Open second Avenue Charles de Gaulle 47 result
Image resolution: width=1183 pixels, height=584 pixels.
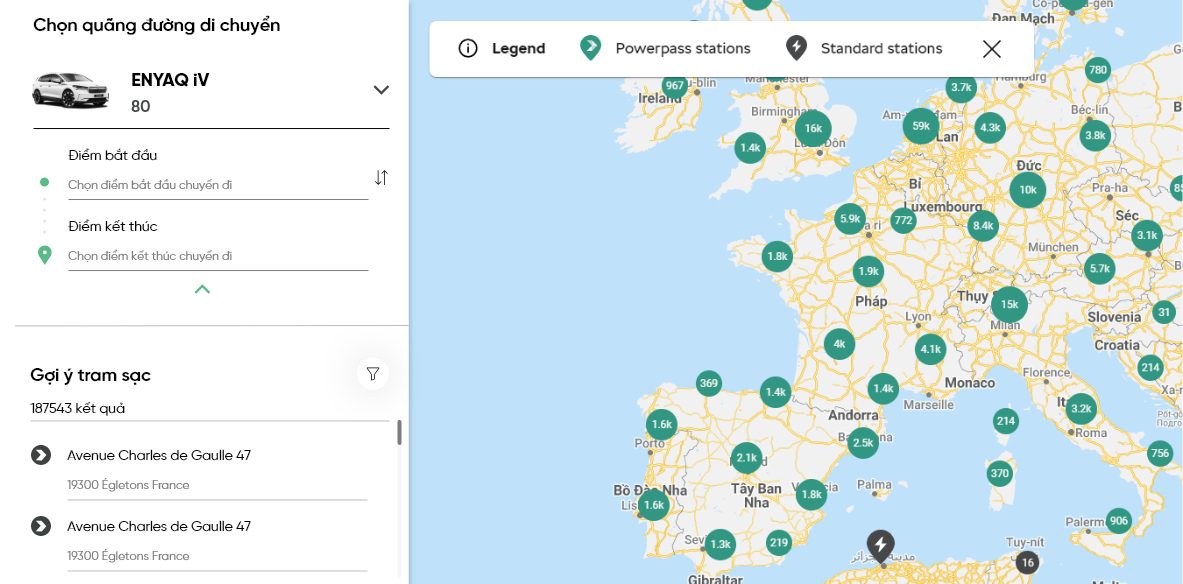pos(159,527)
